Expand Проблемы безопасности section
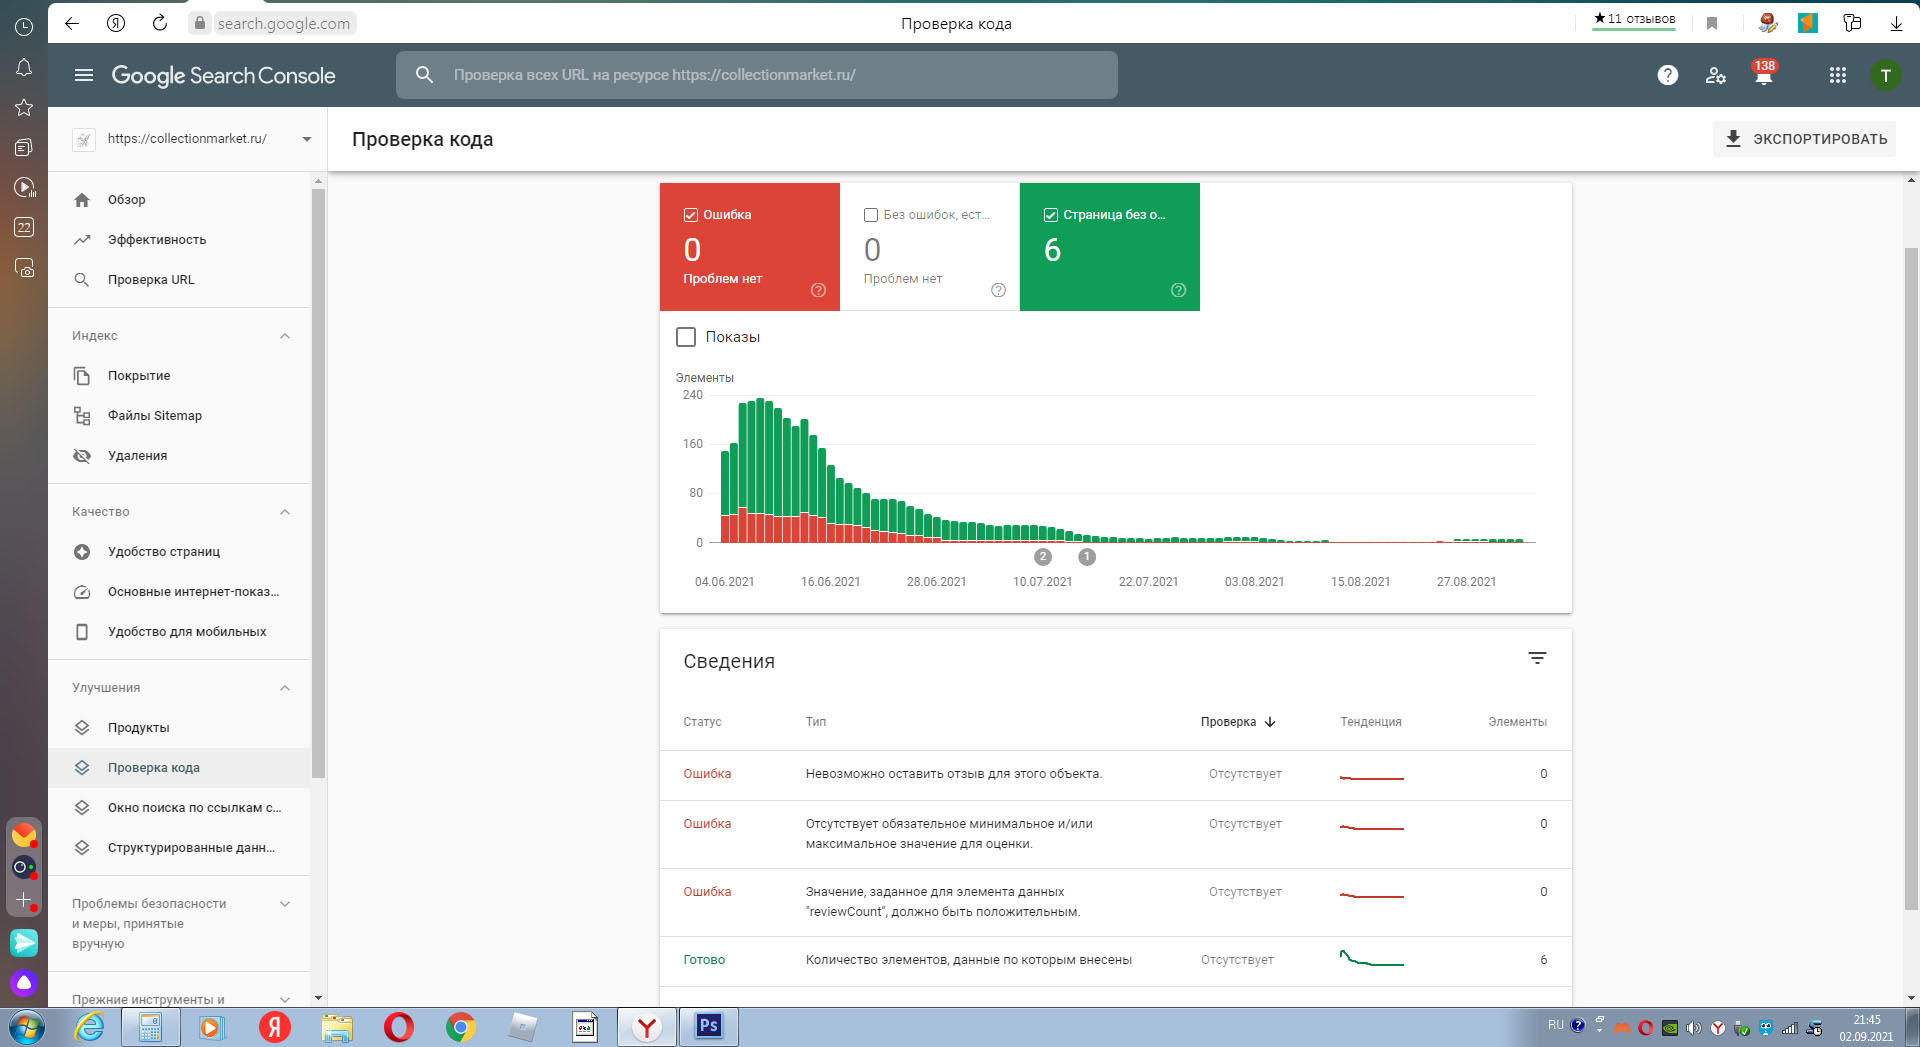This screenshot has width=1920, height=1047. [x=285, y=904]
